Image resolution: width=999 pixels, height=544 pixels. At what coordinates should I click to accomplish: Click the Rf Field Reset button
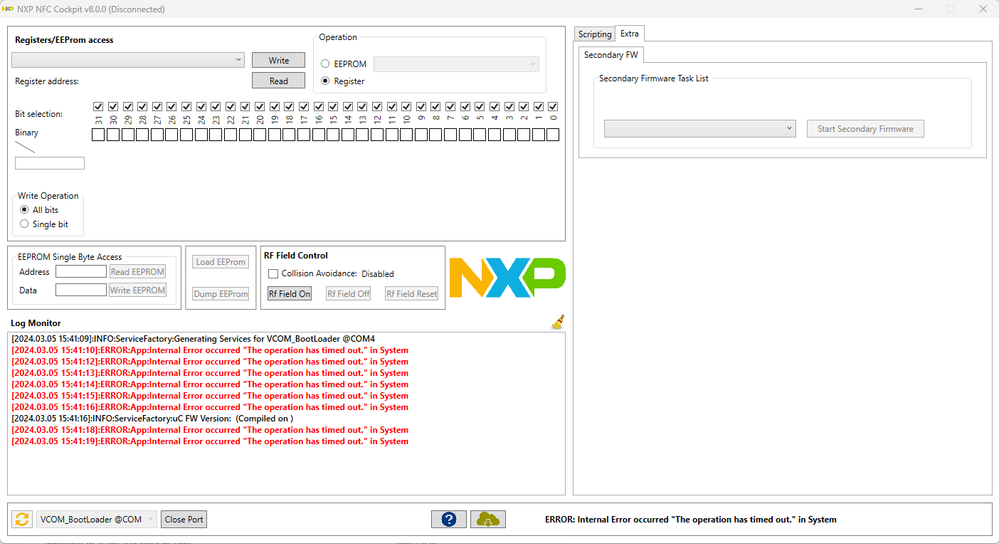(x=412, y=294)
